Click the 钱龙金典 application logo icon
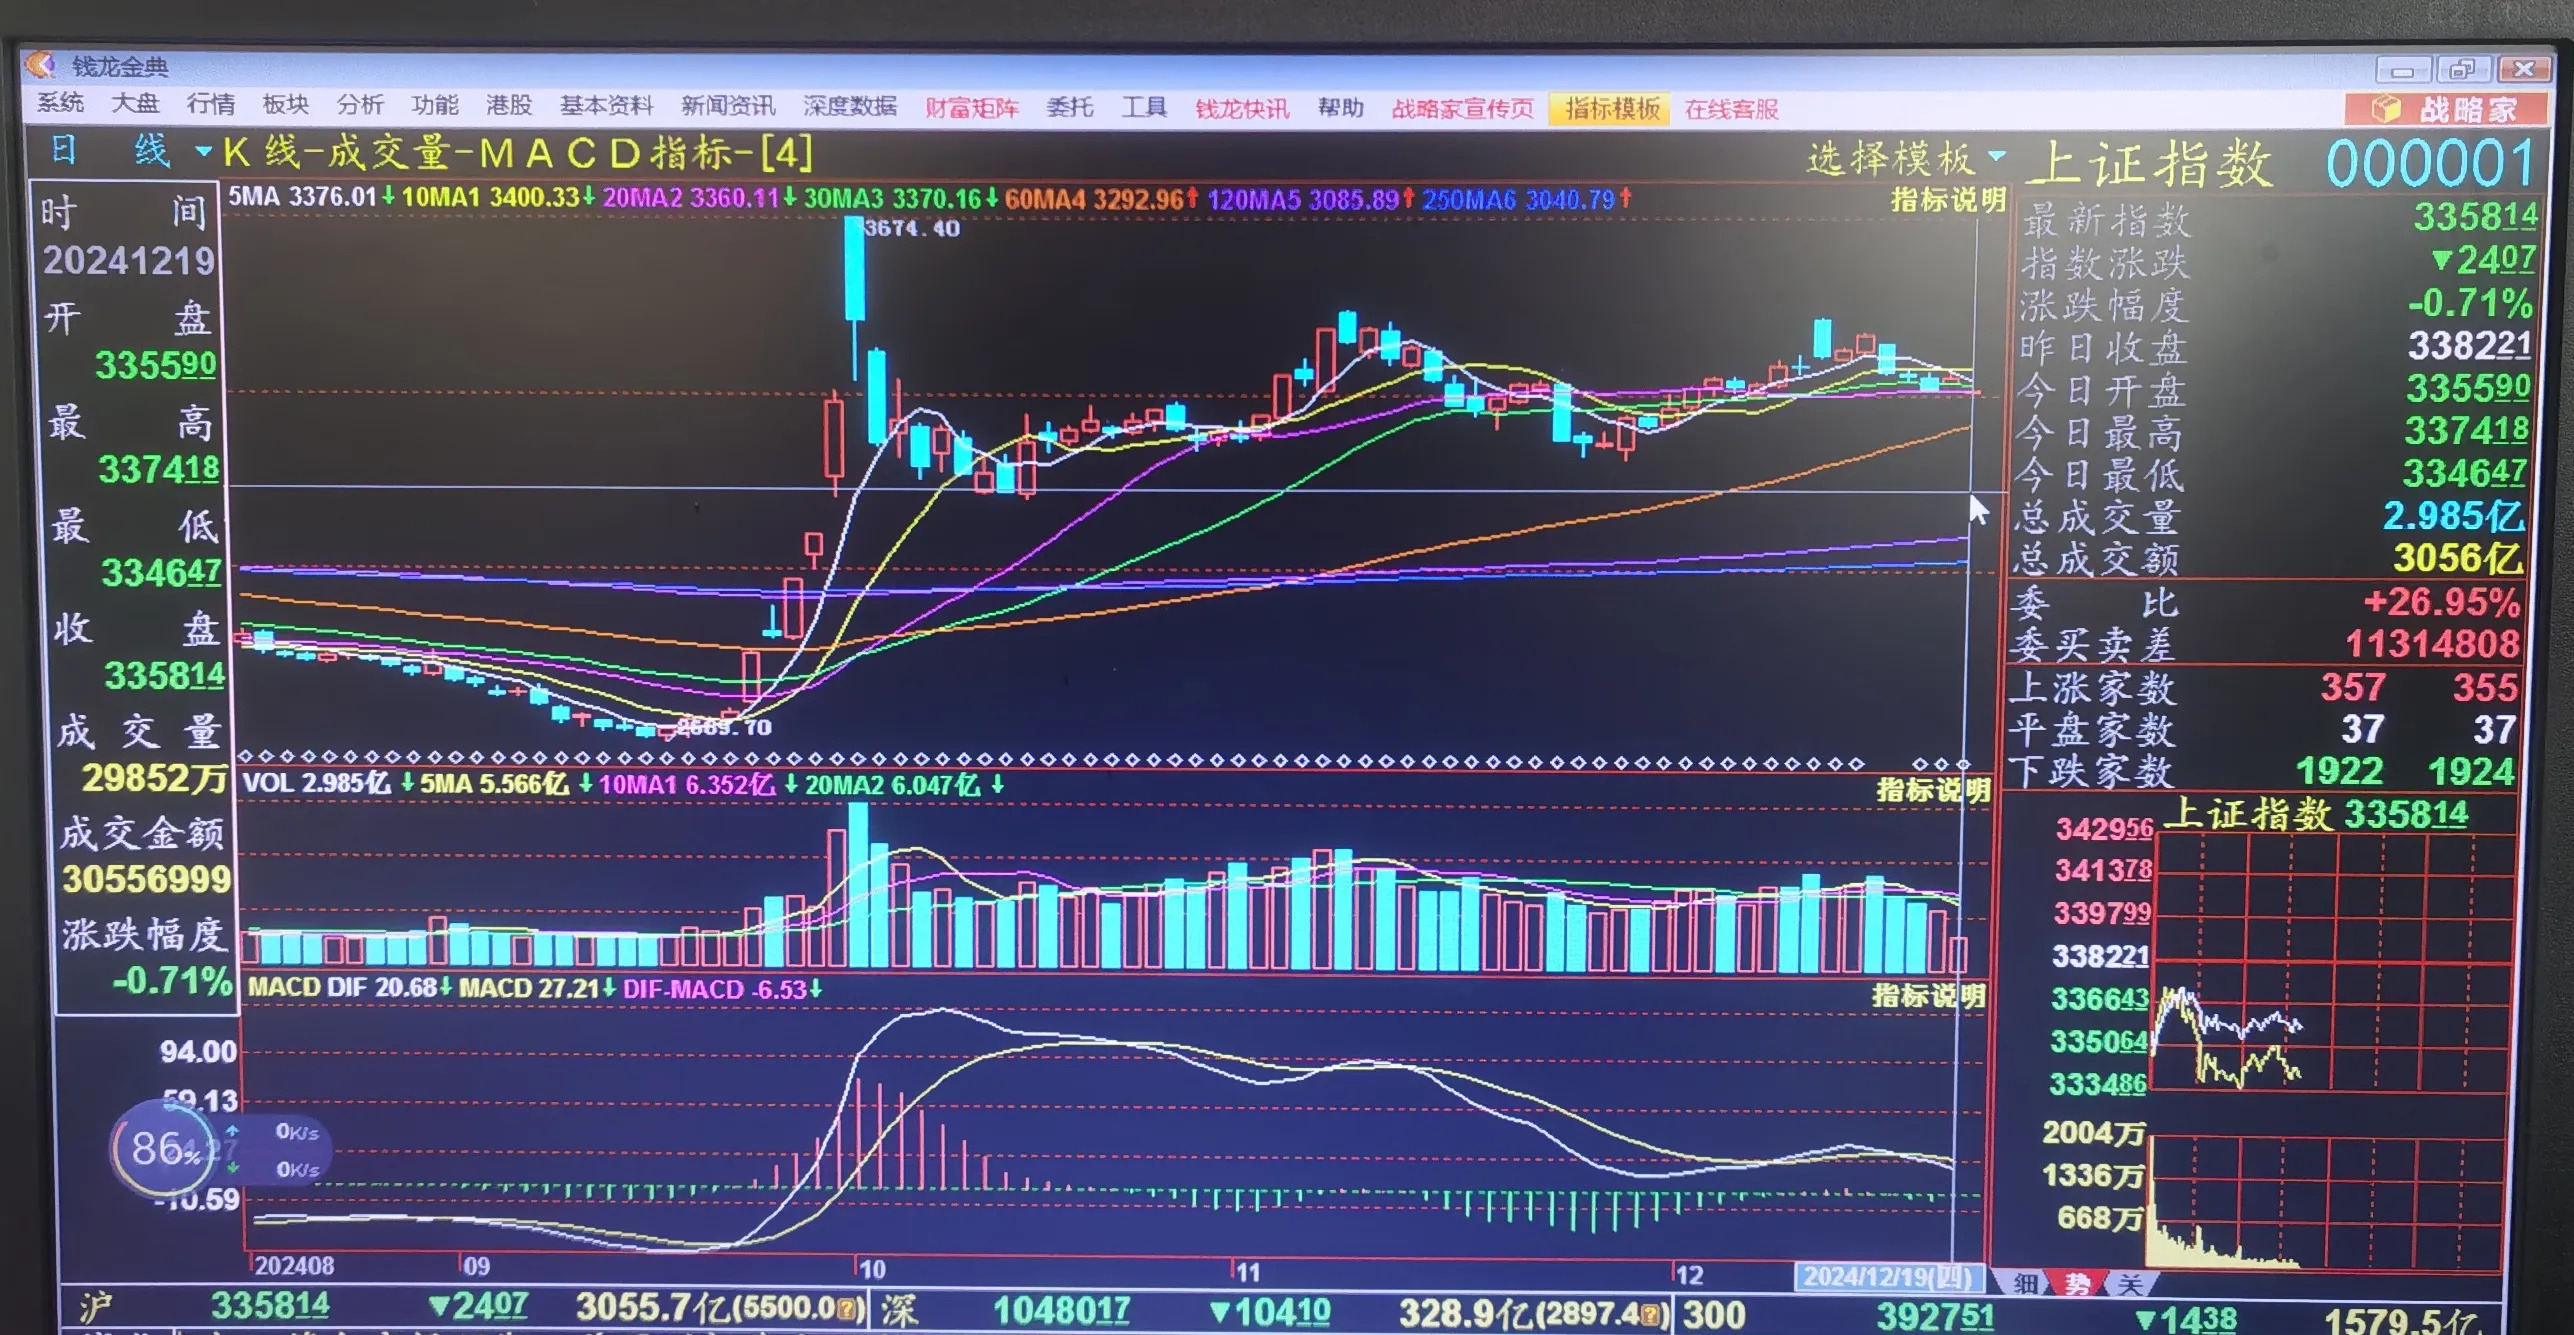The image size is (2574, 1335). pos(41,65)
